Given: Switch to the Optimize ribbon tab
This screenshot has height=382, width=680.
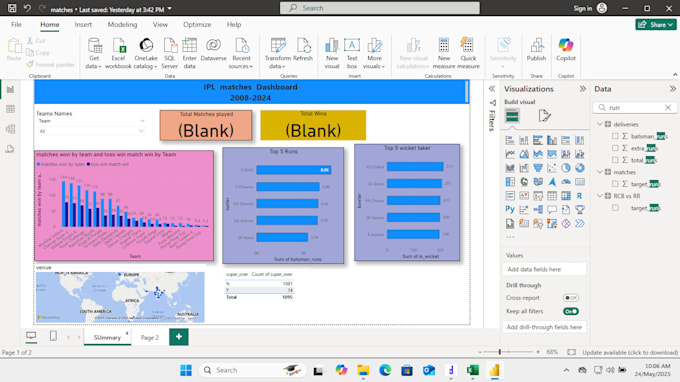Looking at the screenshot, I should [x=197, y=25].
